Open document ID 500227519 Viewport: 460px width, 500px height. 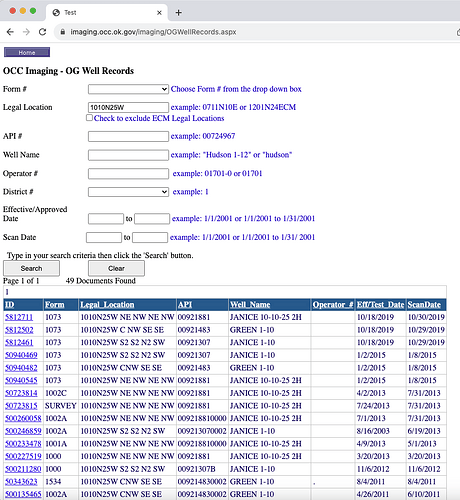(x=23, y=456)
